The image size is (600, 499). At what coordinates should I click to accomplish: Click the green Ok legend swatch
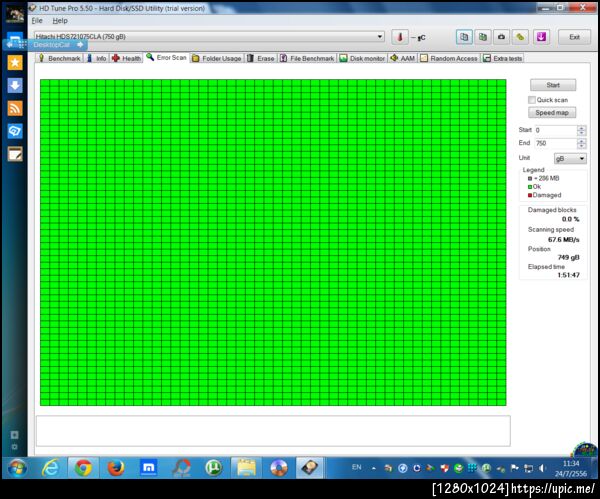coord(530,187)
